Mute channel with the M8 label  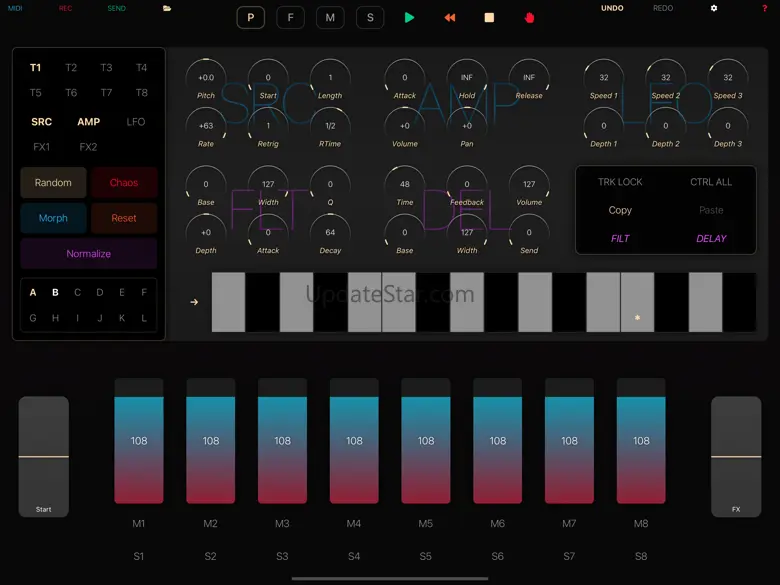pos(641,523)
